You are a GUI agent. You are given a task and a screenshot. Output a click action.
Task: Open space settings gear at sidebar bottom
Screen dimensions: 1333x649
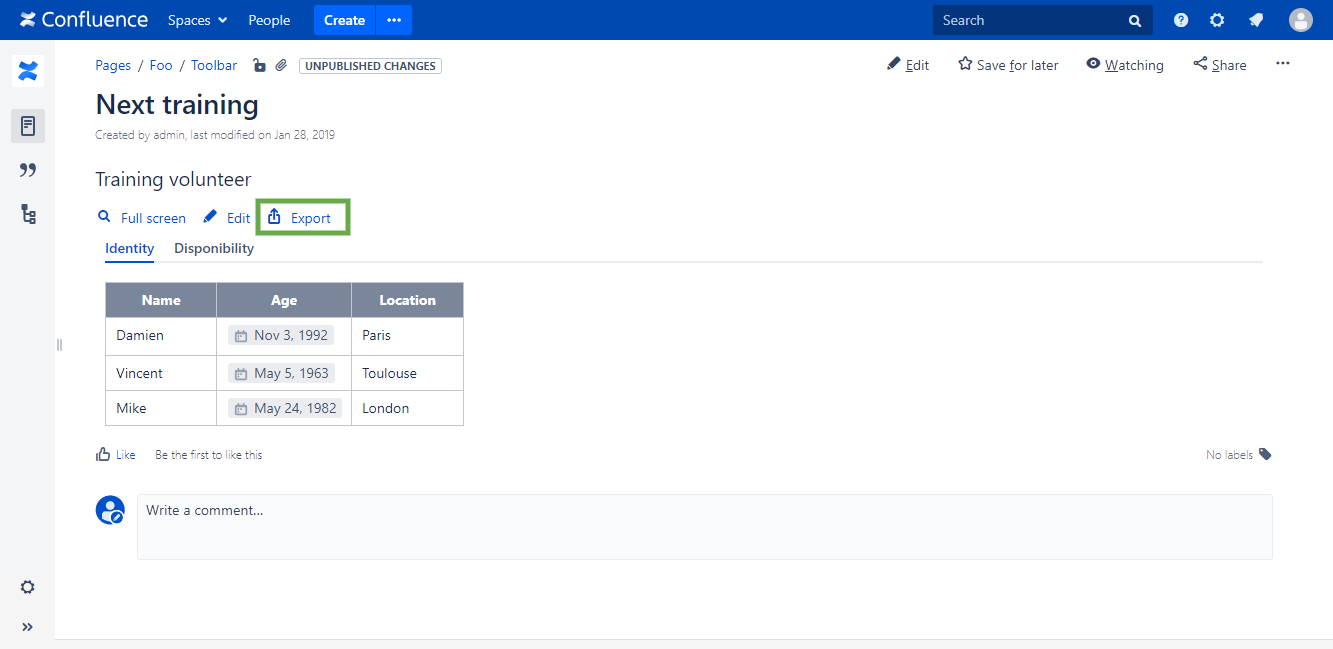click(27, 587)
